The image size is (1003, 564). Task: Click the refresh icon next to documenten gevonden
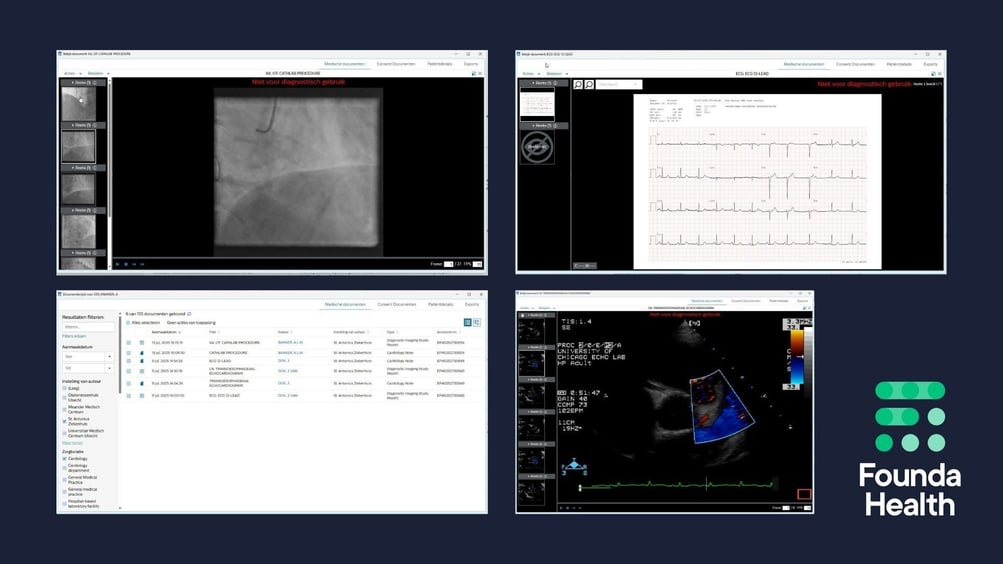click(189, 313)
